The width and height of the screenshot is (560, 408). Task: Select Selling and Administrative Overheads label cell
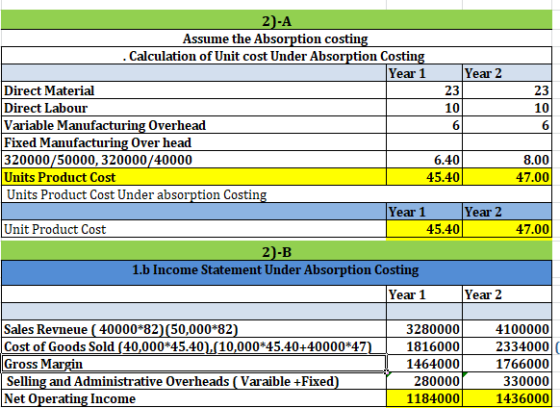click(194, 381)
